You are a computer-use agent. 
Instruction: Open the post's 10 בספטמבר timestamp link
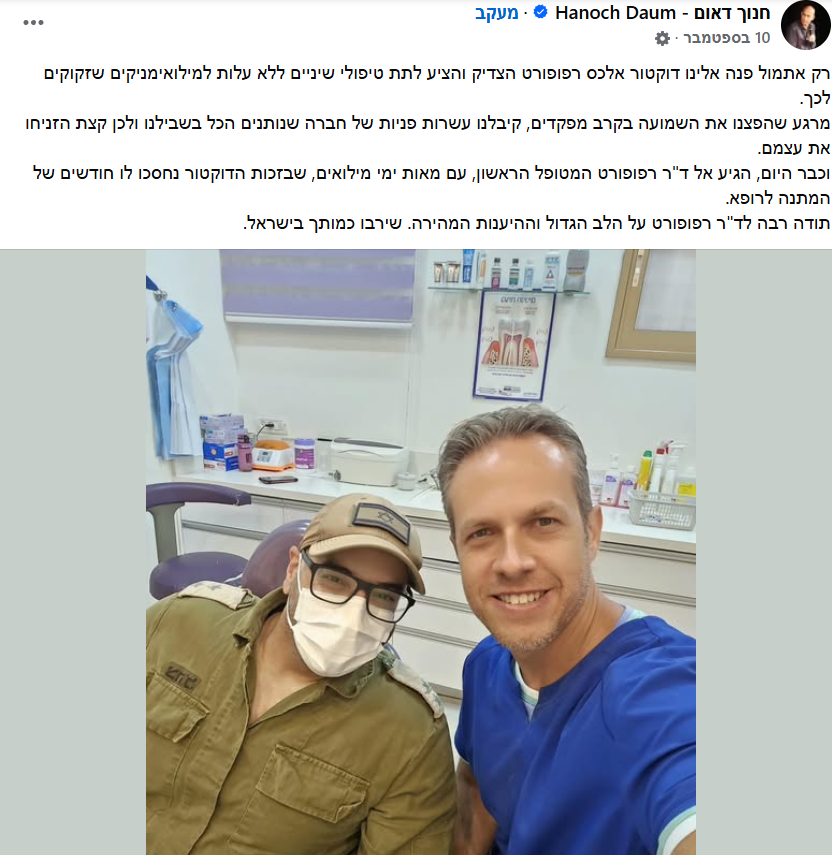point(727,38)
